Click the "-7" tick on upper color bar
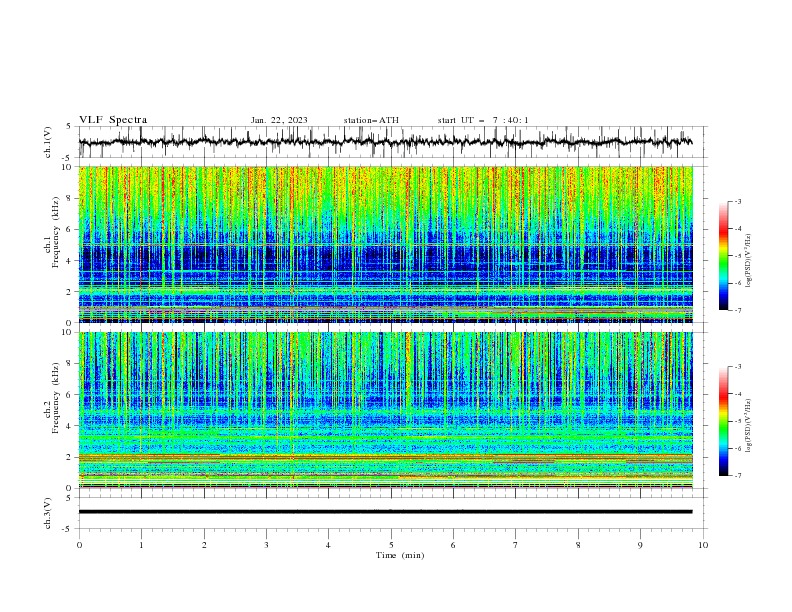 (737, 311)
